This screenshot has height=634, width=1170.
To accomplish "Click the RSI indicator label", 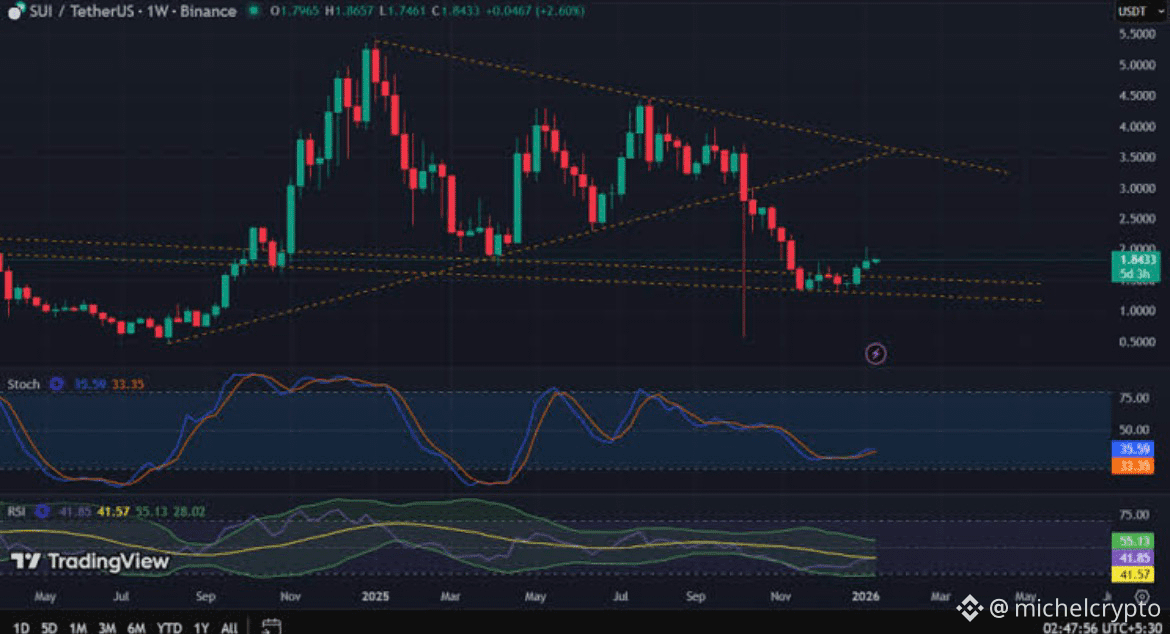I will click(x=16, y=511).
